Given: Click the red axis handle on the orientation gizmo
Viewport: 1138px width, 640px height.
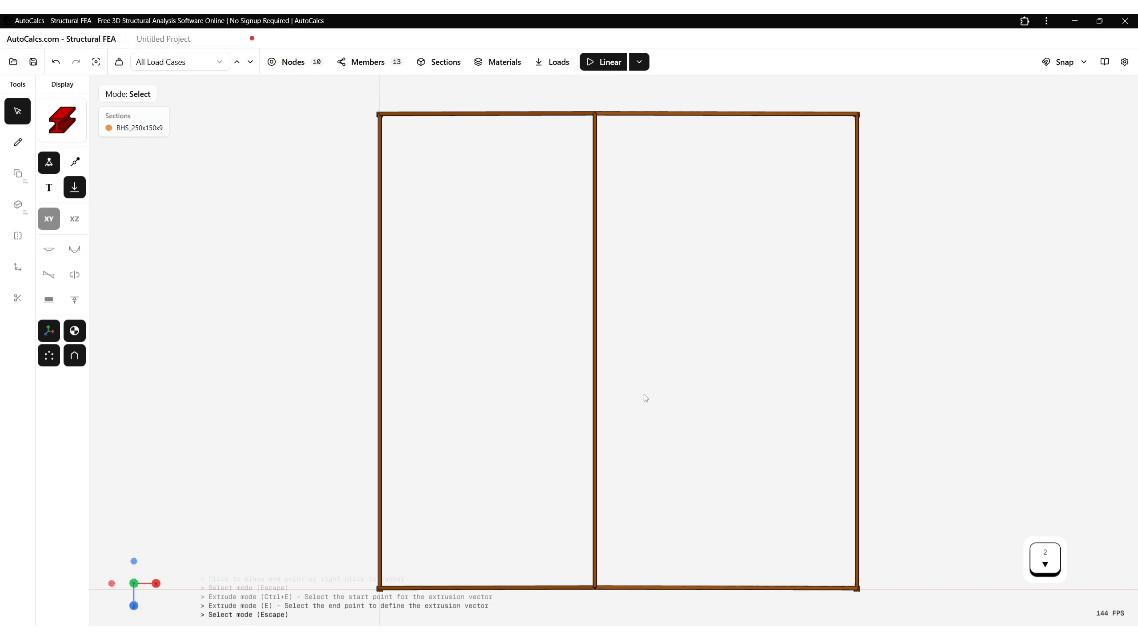Looking at the screenshot, I should point(156,583).
